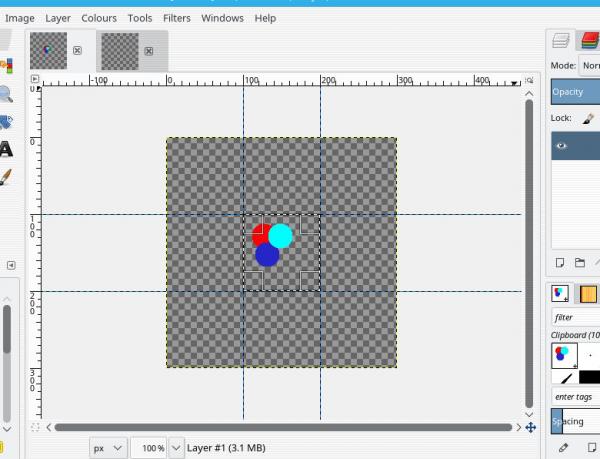Click the canvas vertical scrollbar

coord(529,254)
